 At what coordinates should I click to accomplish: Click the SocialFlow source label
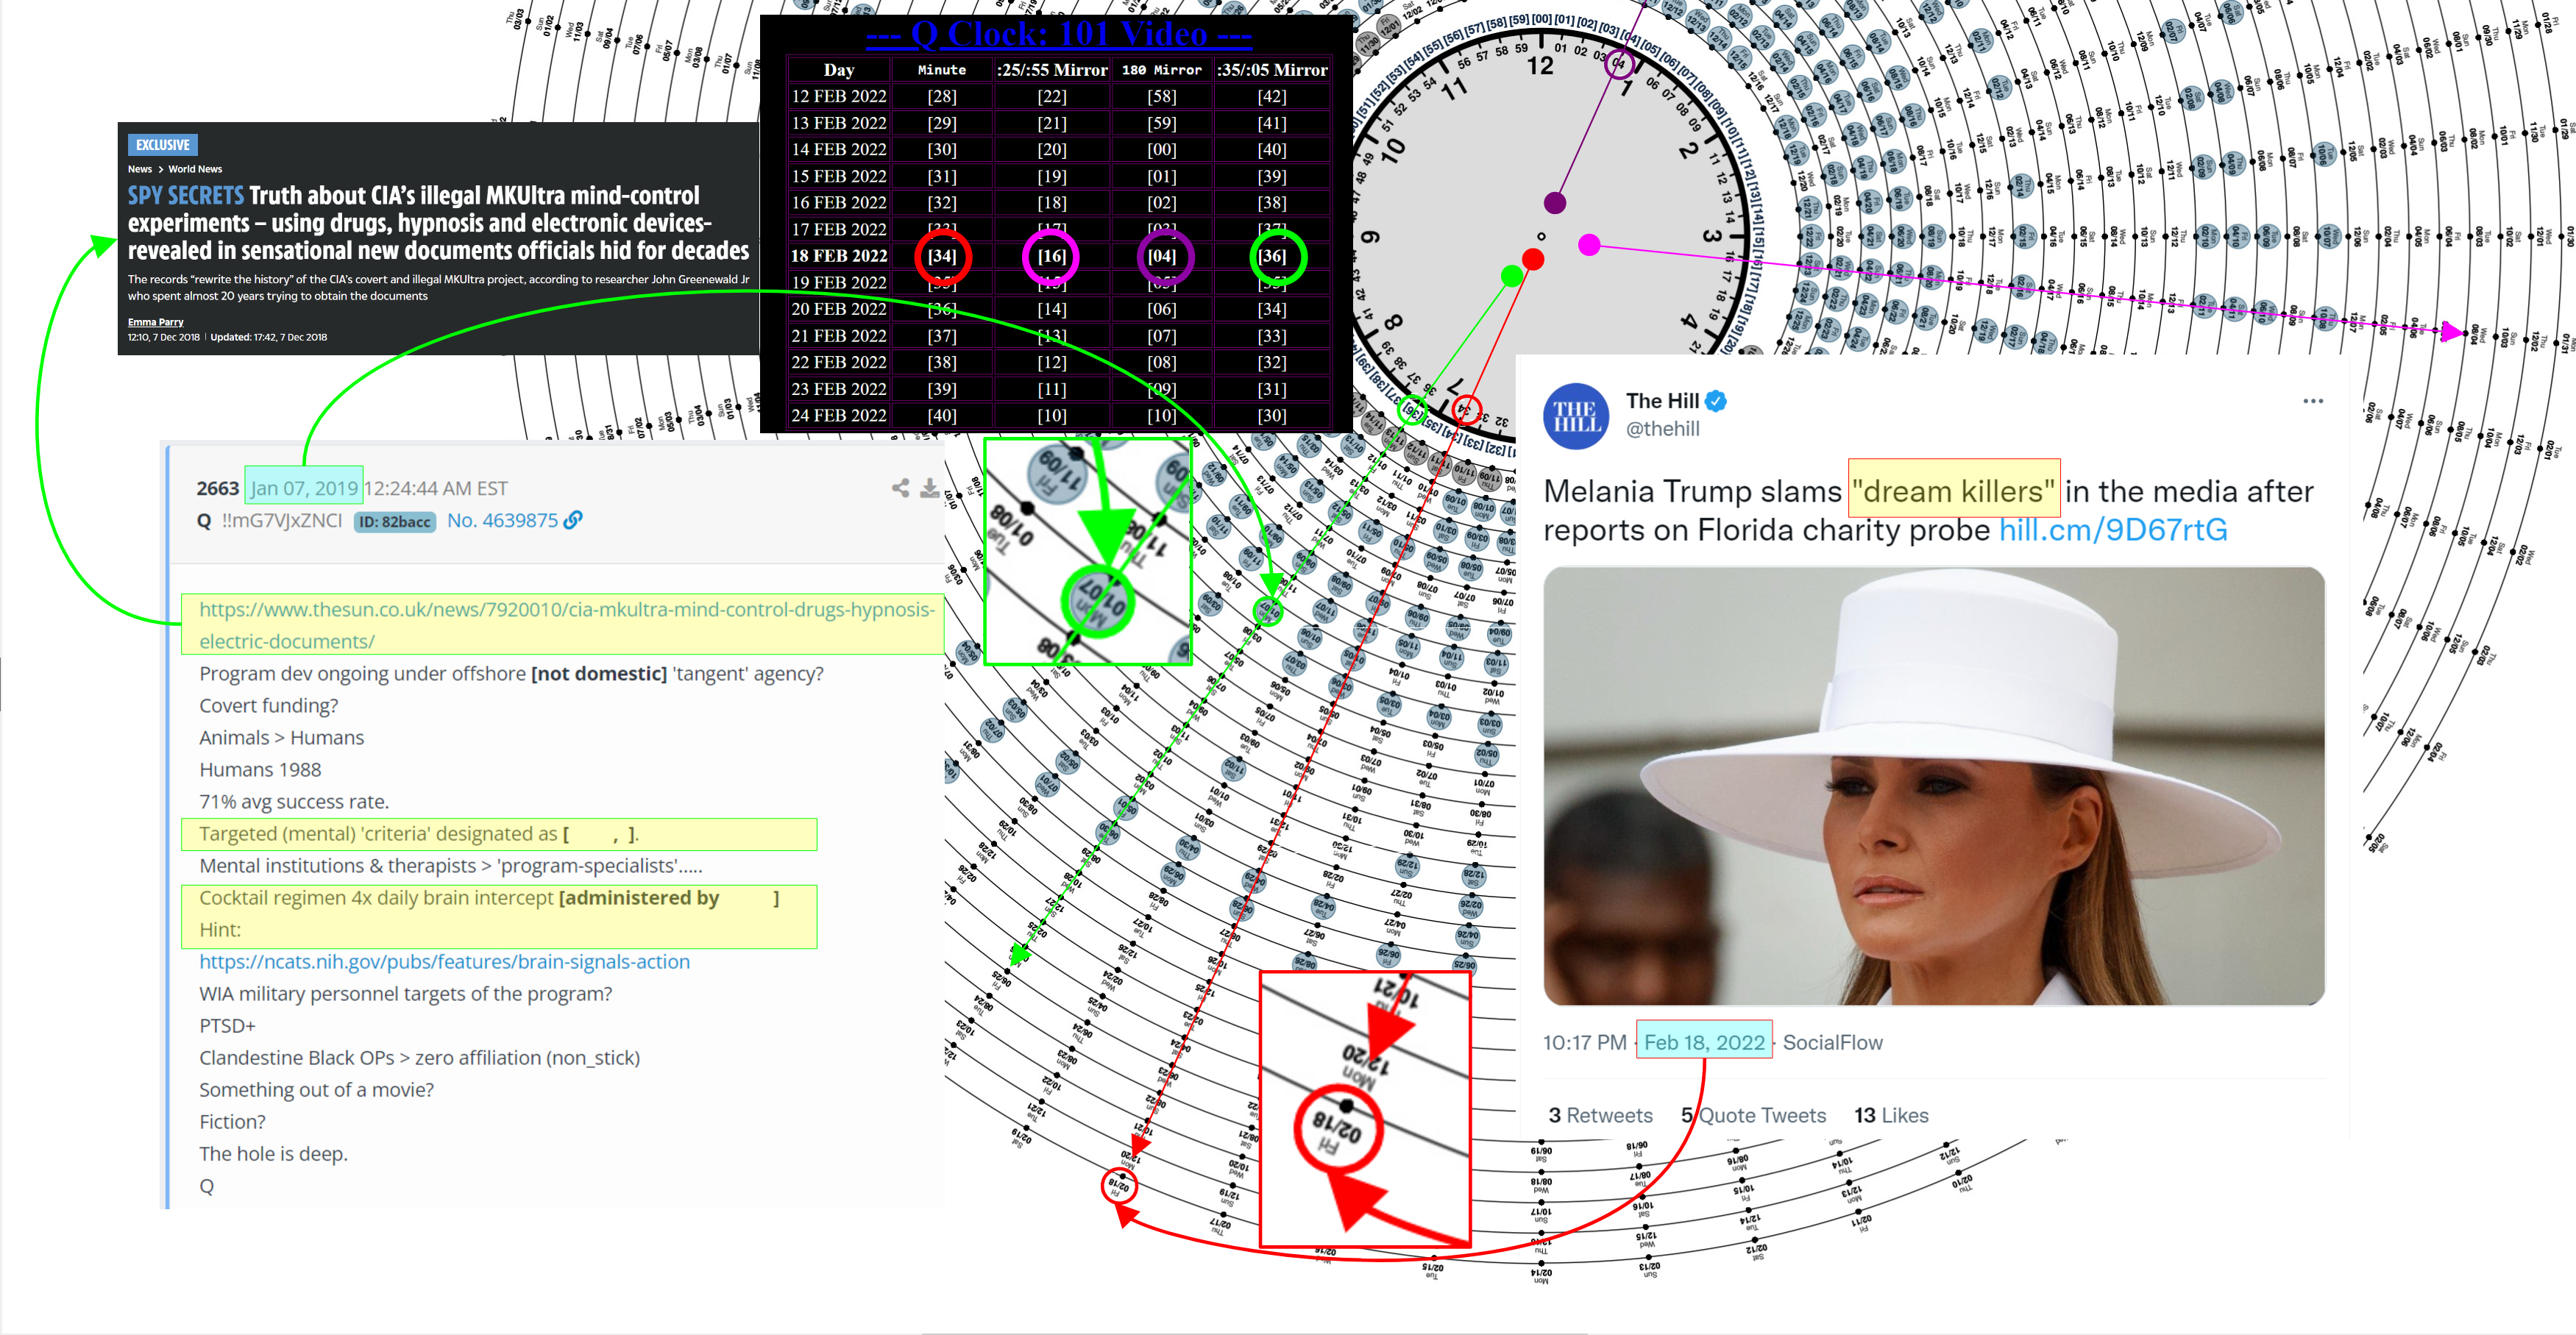coord(1832,1042)
